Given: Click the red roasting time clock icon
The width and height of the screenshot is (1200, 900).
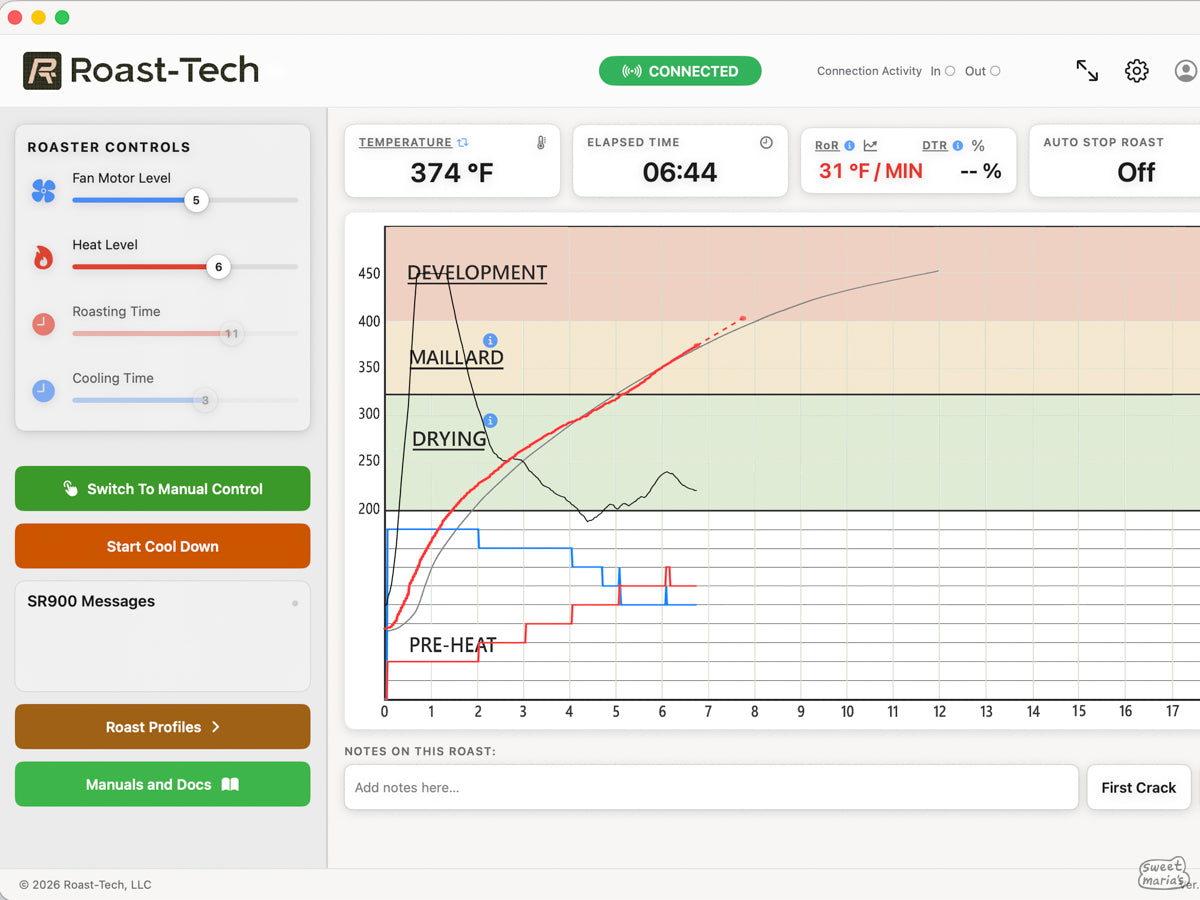Looking at the screenshot, I should (43, 324).
